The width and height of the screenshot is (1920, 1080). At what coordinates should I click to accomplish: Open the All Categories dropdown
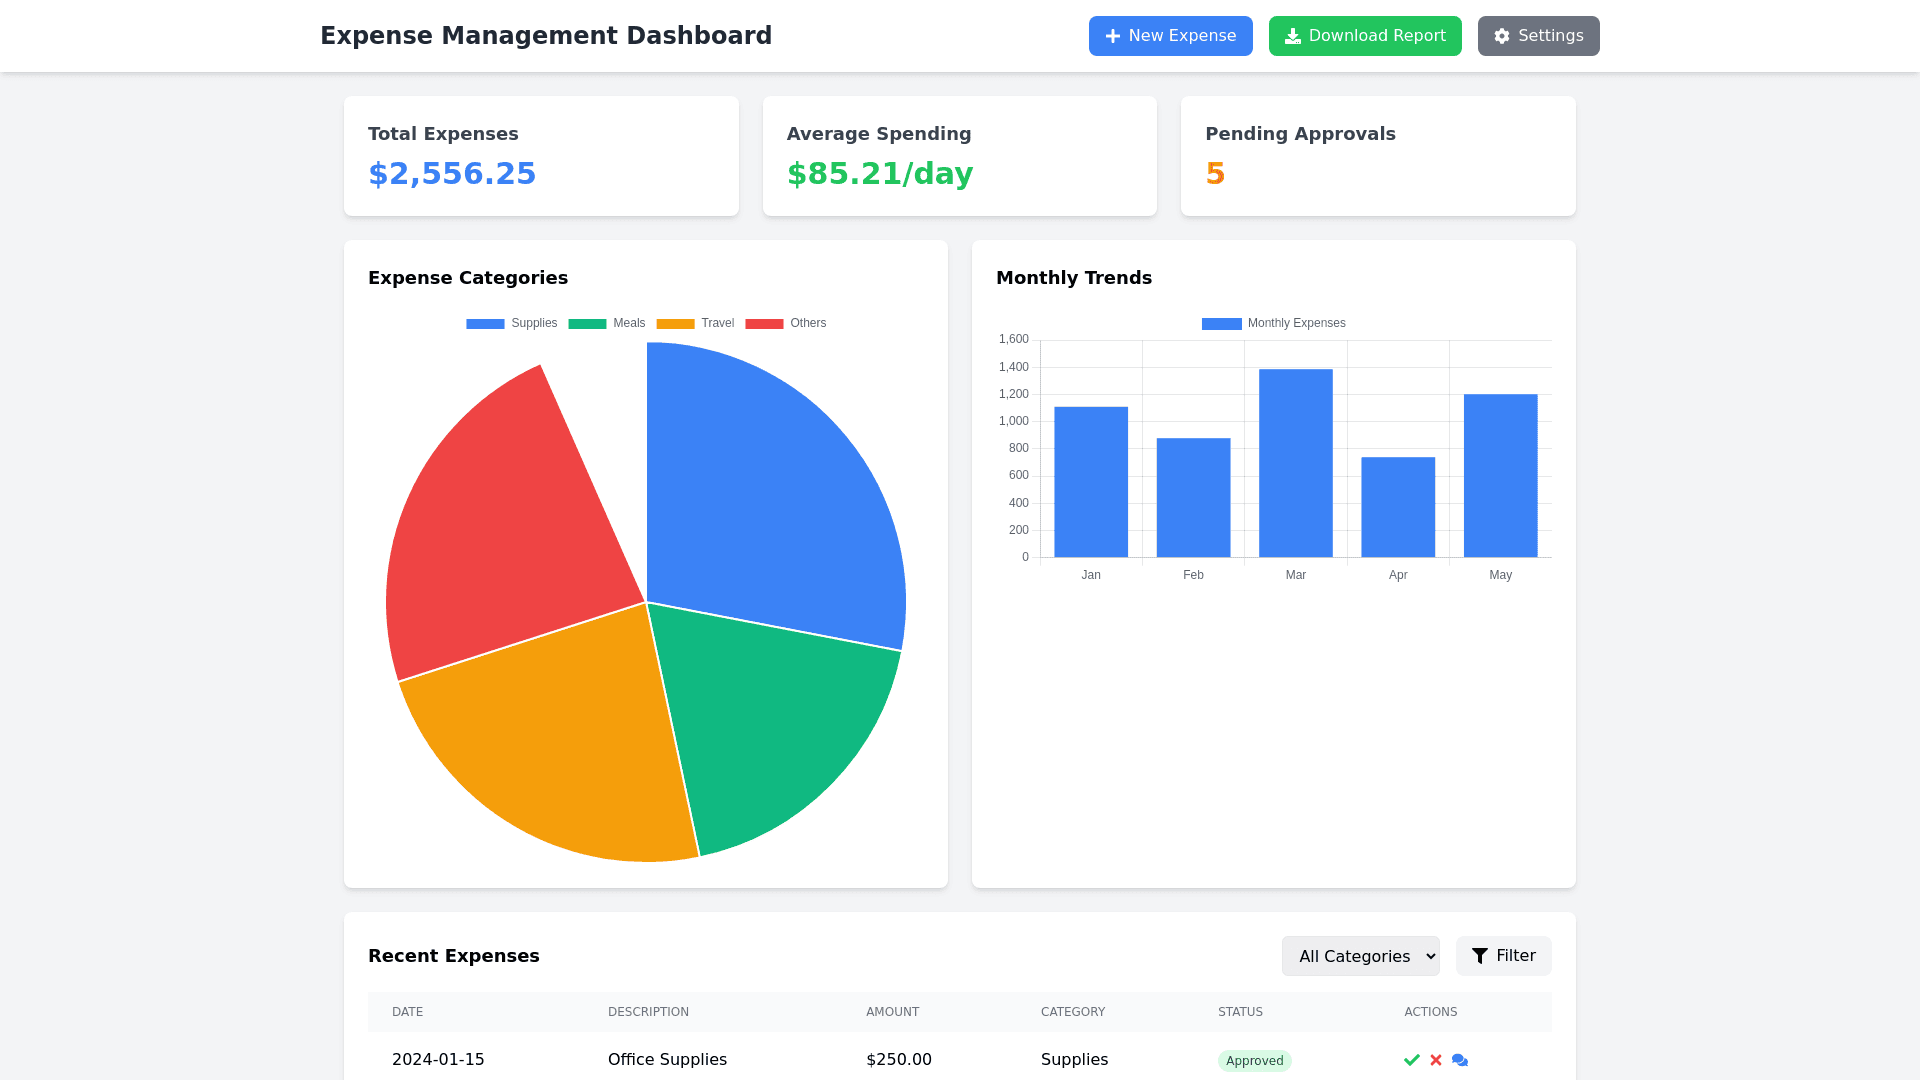(x=1360, y=956)
